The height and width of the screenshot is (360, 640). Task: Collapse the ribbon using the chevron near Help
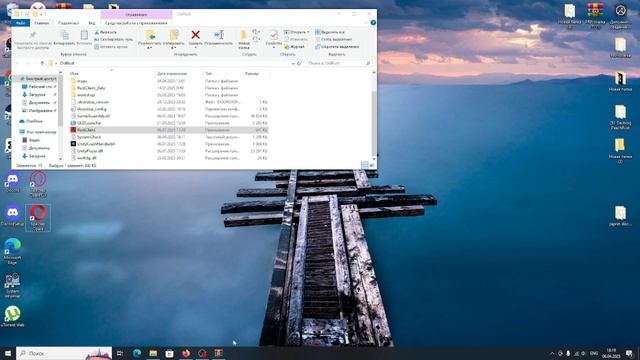click(366, 23)
